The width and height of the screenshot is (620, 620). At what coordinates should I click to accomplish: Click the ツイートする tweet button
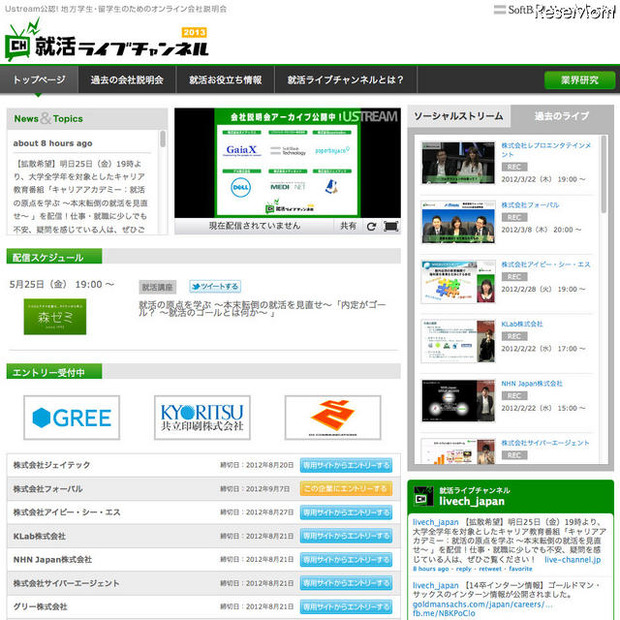tap(215, 286)
